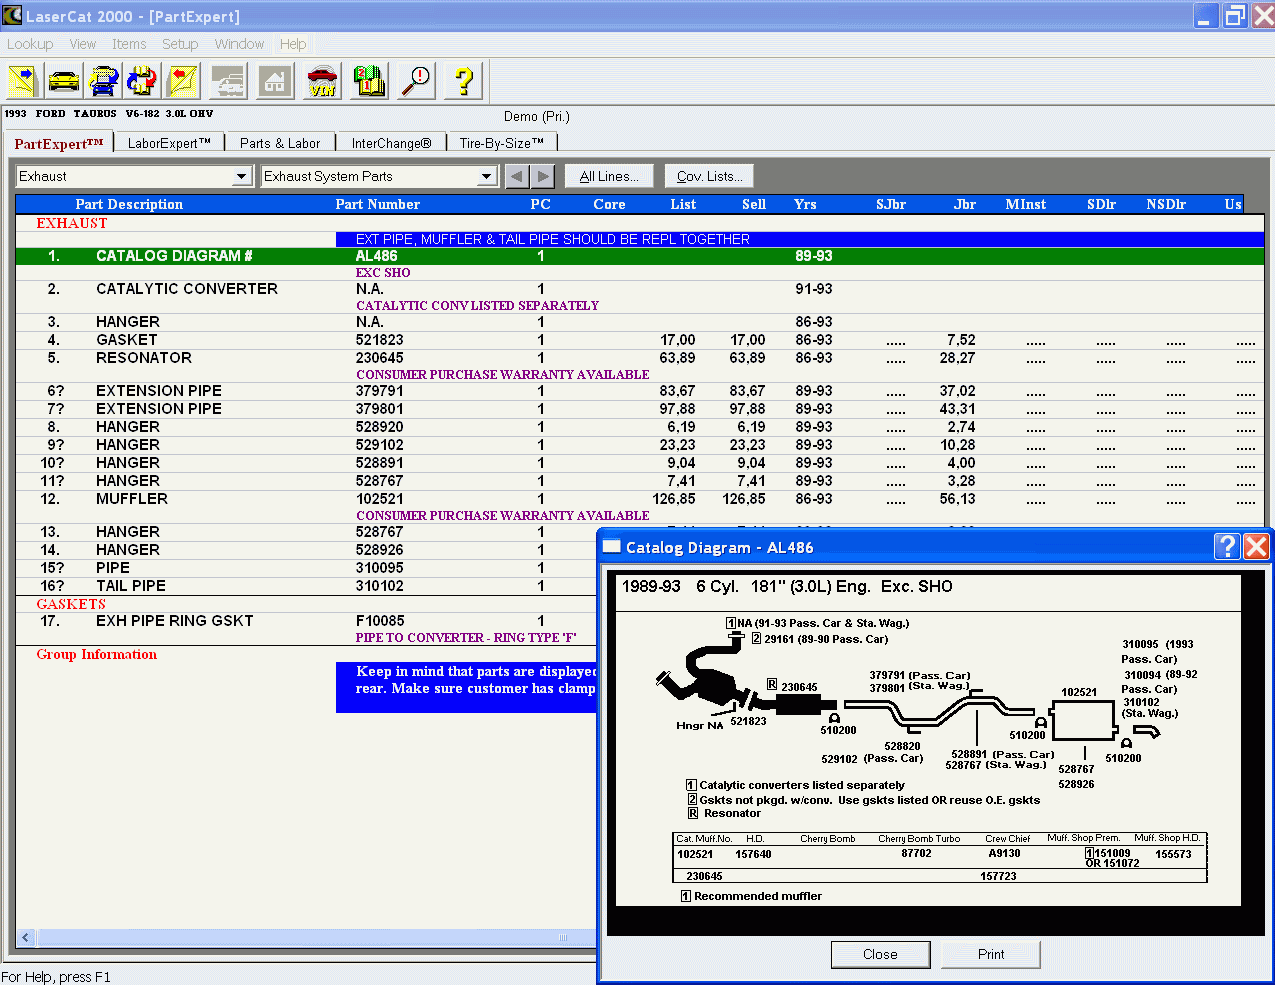
Task: Click part number 379791 in the table
Action: point(380,391)
